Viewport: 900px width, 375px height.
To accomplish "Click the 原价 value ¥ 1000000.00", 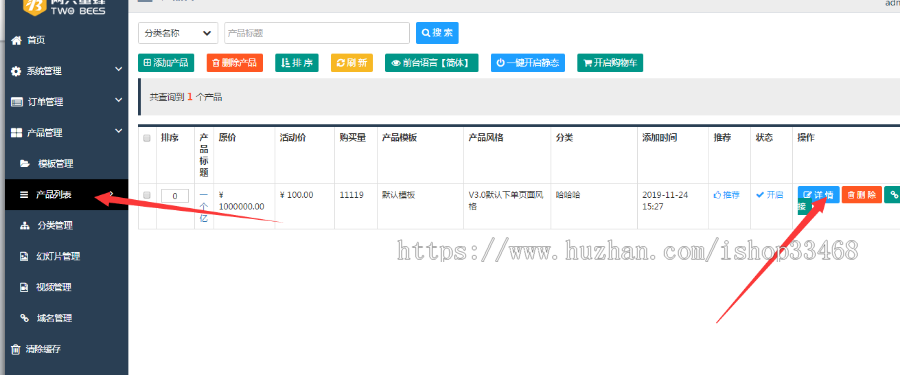I will [x=242, y=201].
